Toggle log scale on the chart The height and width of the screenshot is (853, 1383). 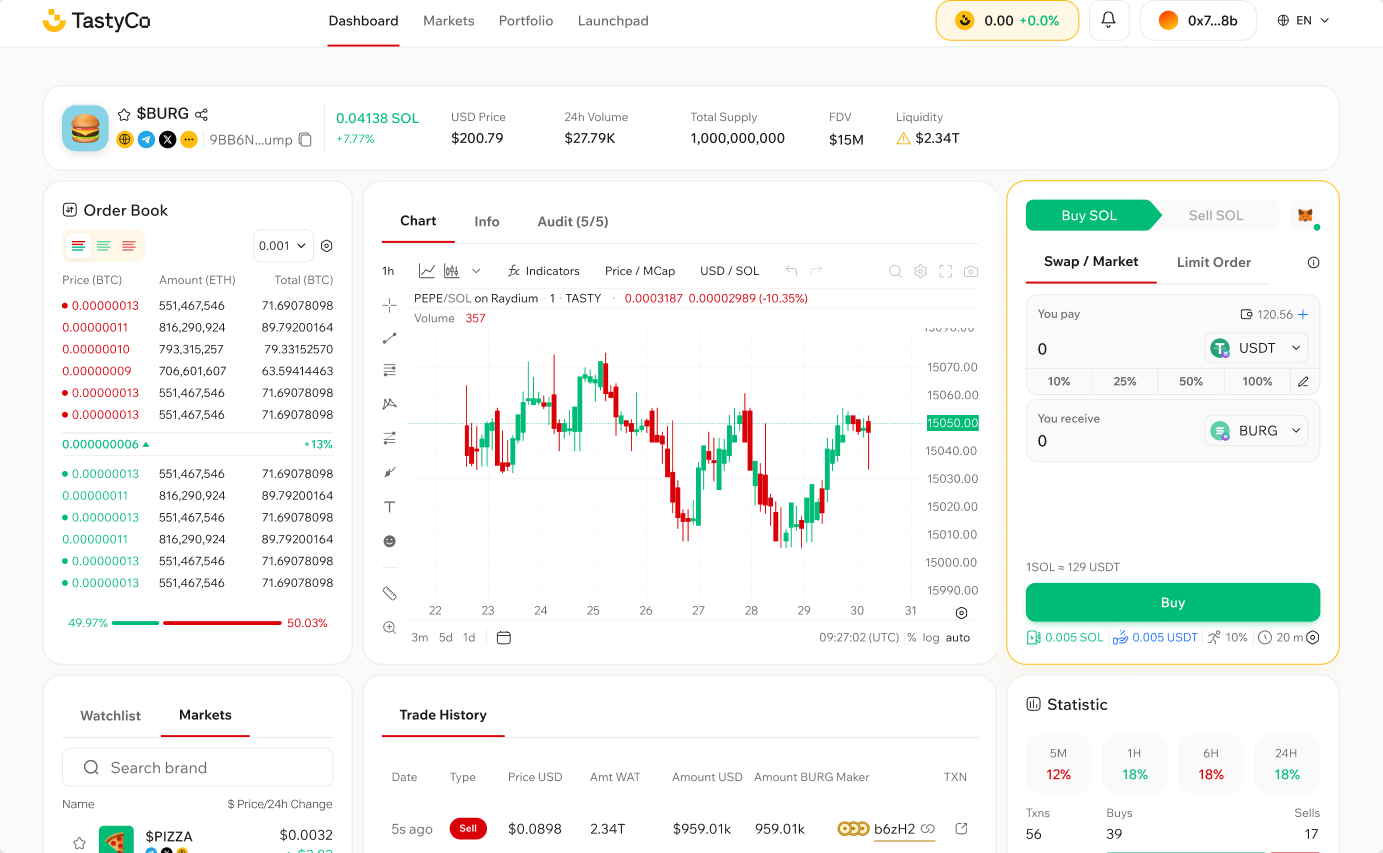[931, 637]
